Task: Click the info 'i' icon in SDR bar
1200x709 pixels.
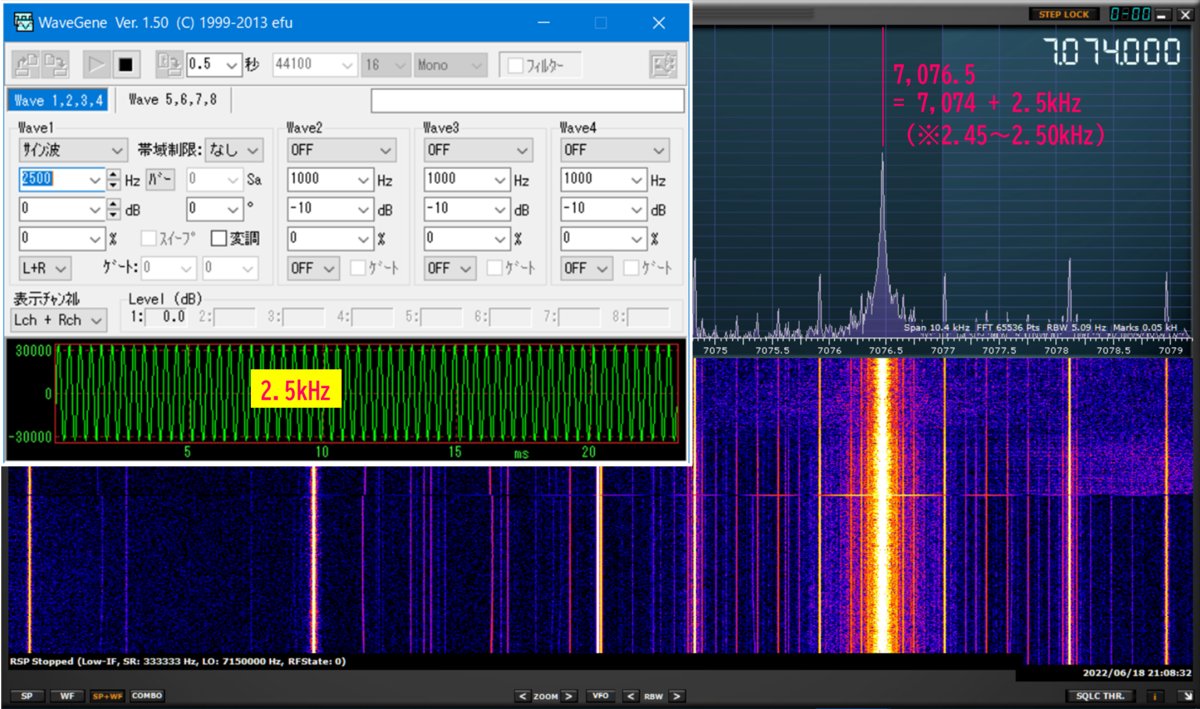Action: (x=1155, y=696)
